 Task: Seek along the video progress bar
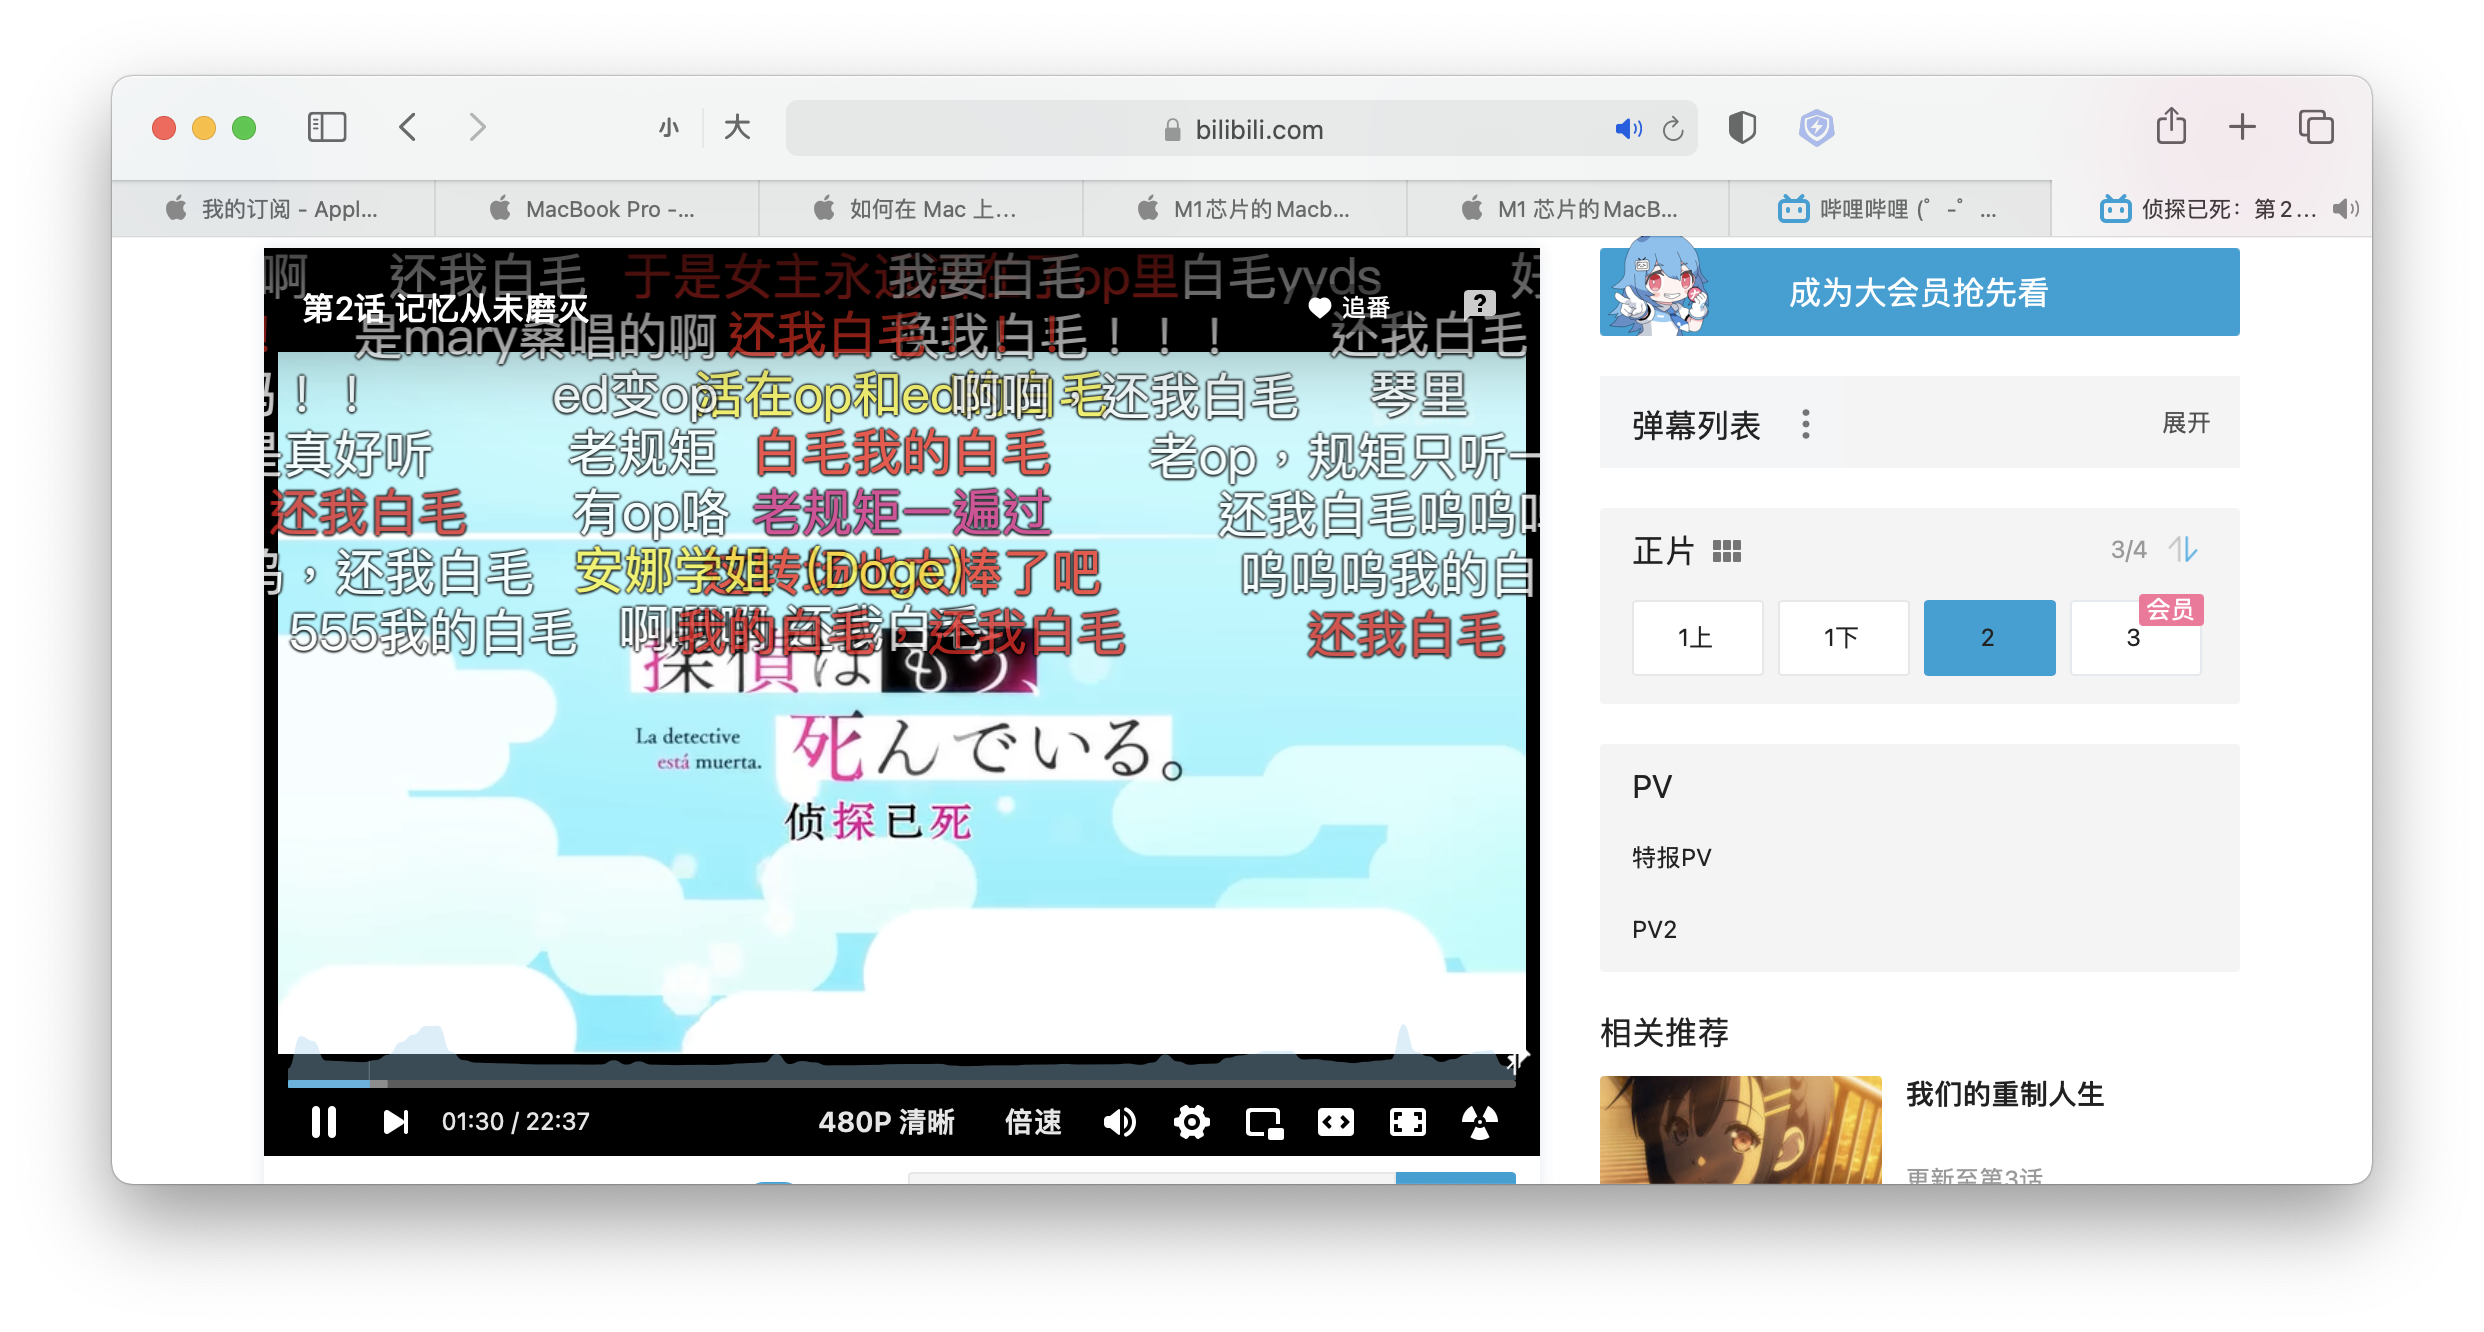tap(900, 1083)
